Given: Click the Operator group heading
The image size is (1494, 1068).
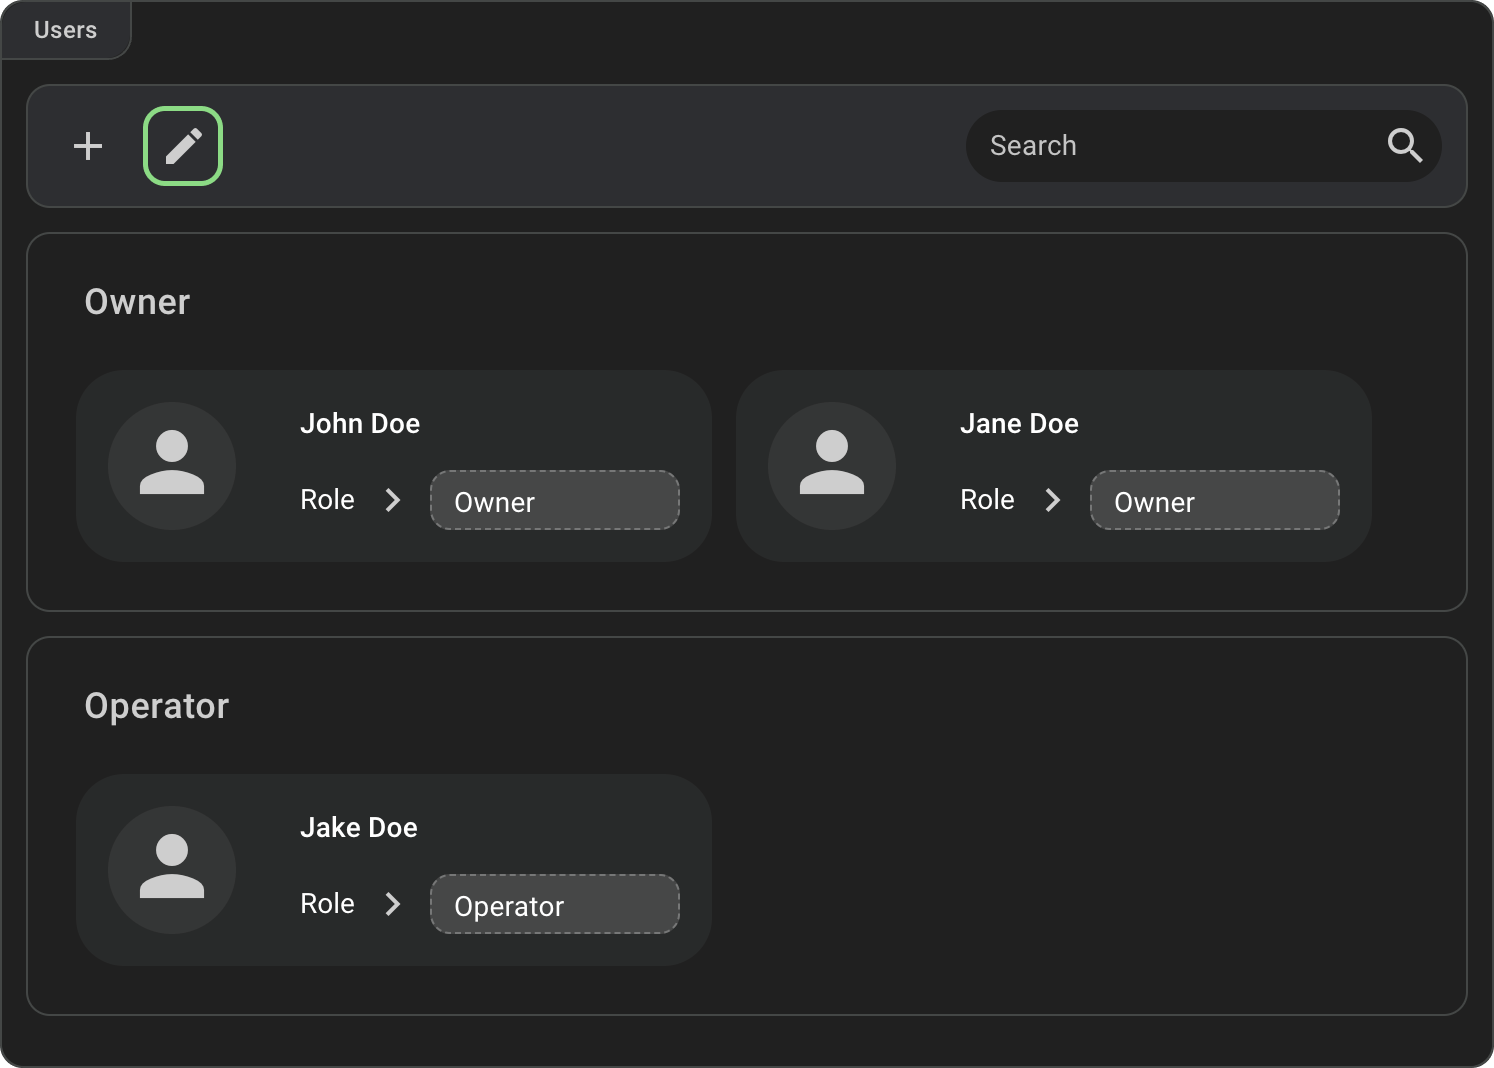Looking at the screenshot, I should [x=157, y=706].
